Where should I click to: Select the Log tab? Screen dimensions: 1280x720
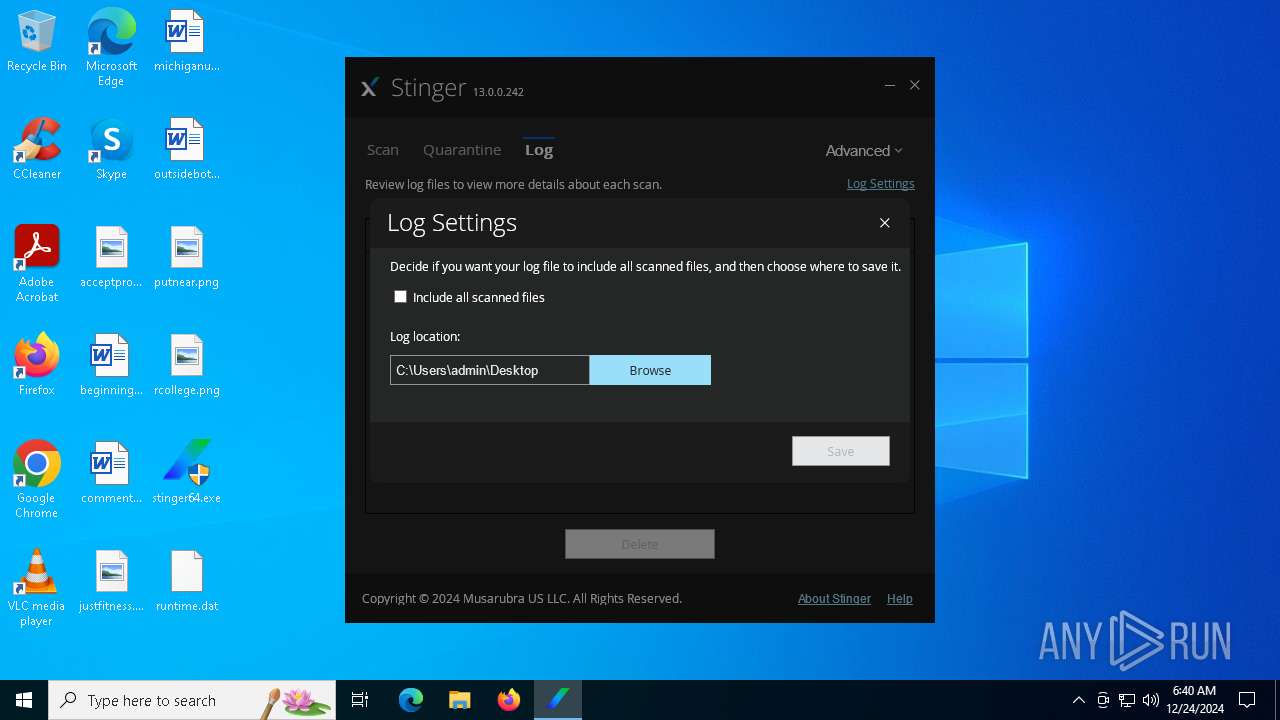point(539,150)
